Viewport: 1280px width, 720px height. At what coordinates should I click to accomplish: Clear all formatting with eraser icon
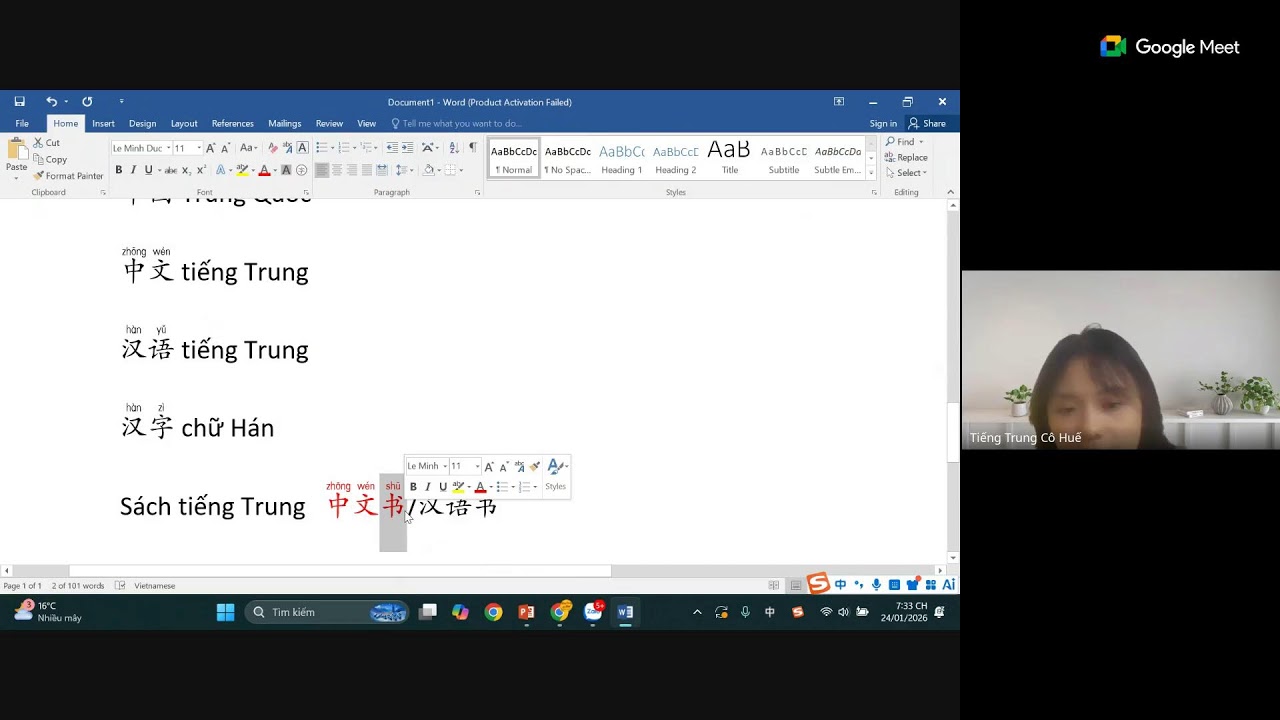(272, 148)
